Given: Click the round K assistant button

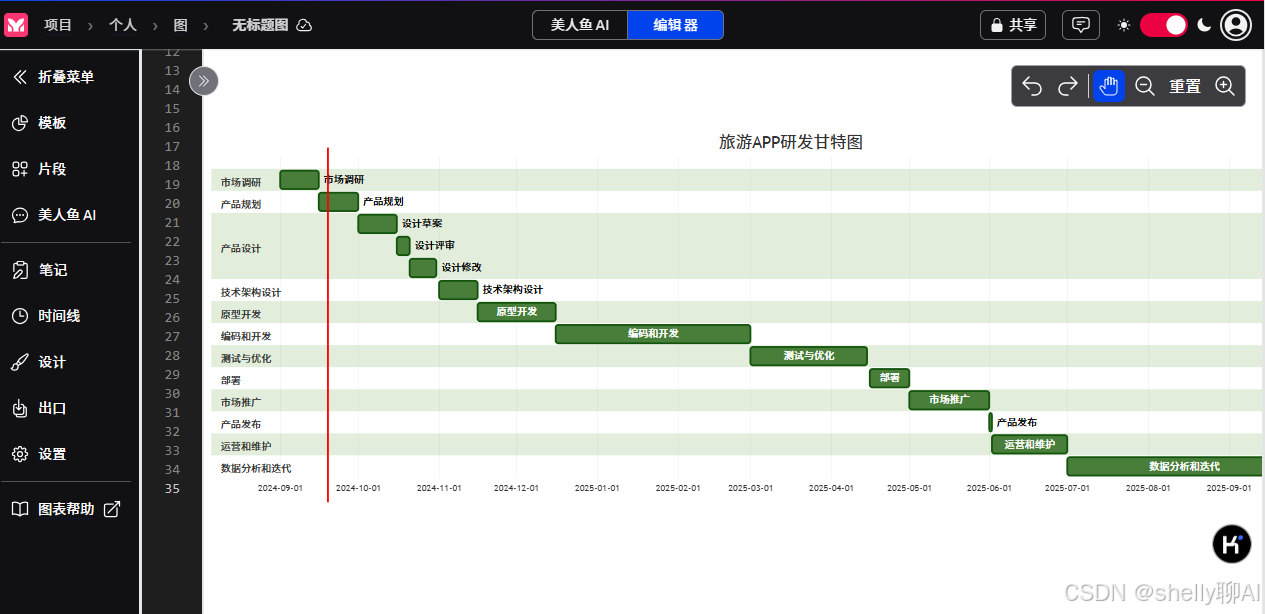Looking at the screenshot, I should [1232, 544].
